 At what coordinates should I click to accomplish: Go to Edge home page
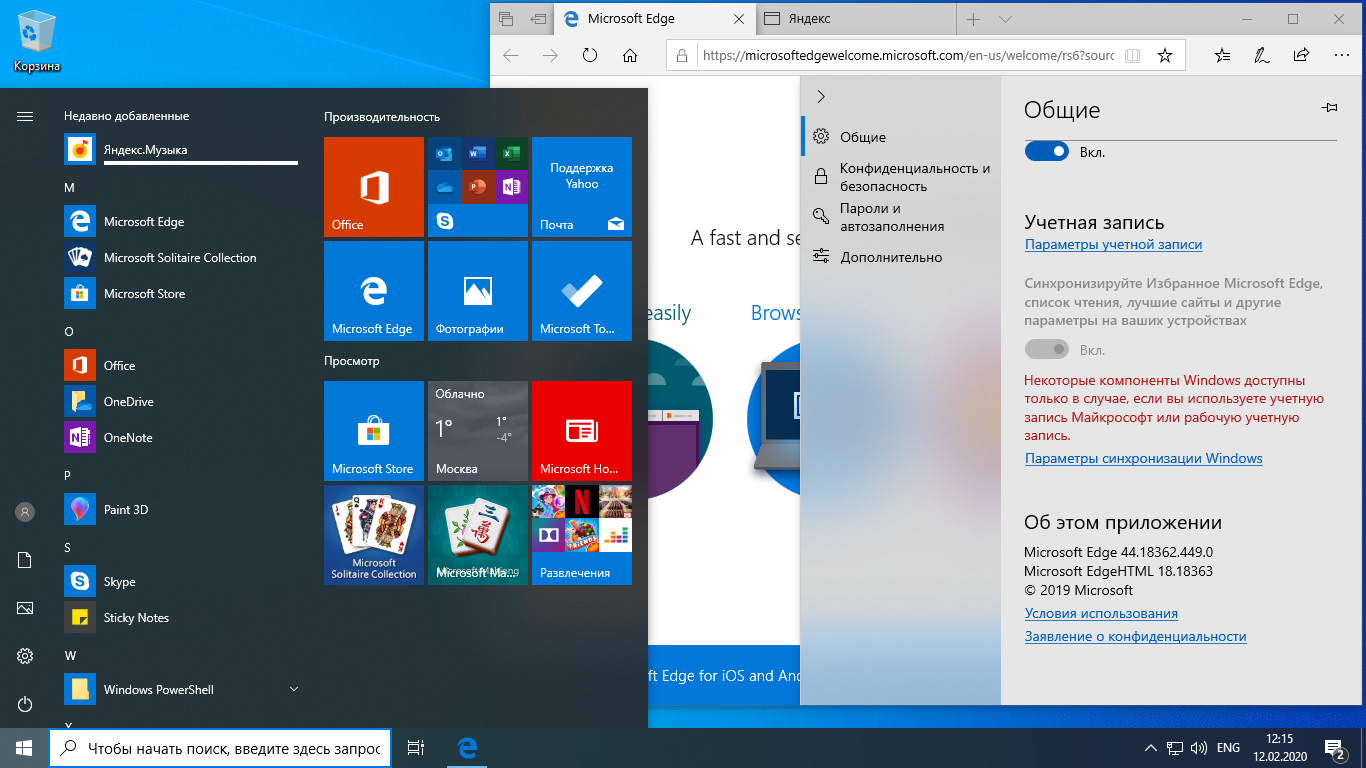point(629,56)
